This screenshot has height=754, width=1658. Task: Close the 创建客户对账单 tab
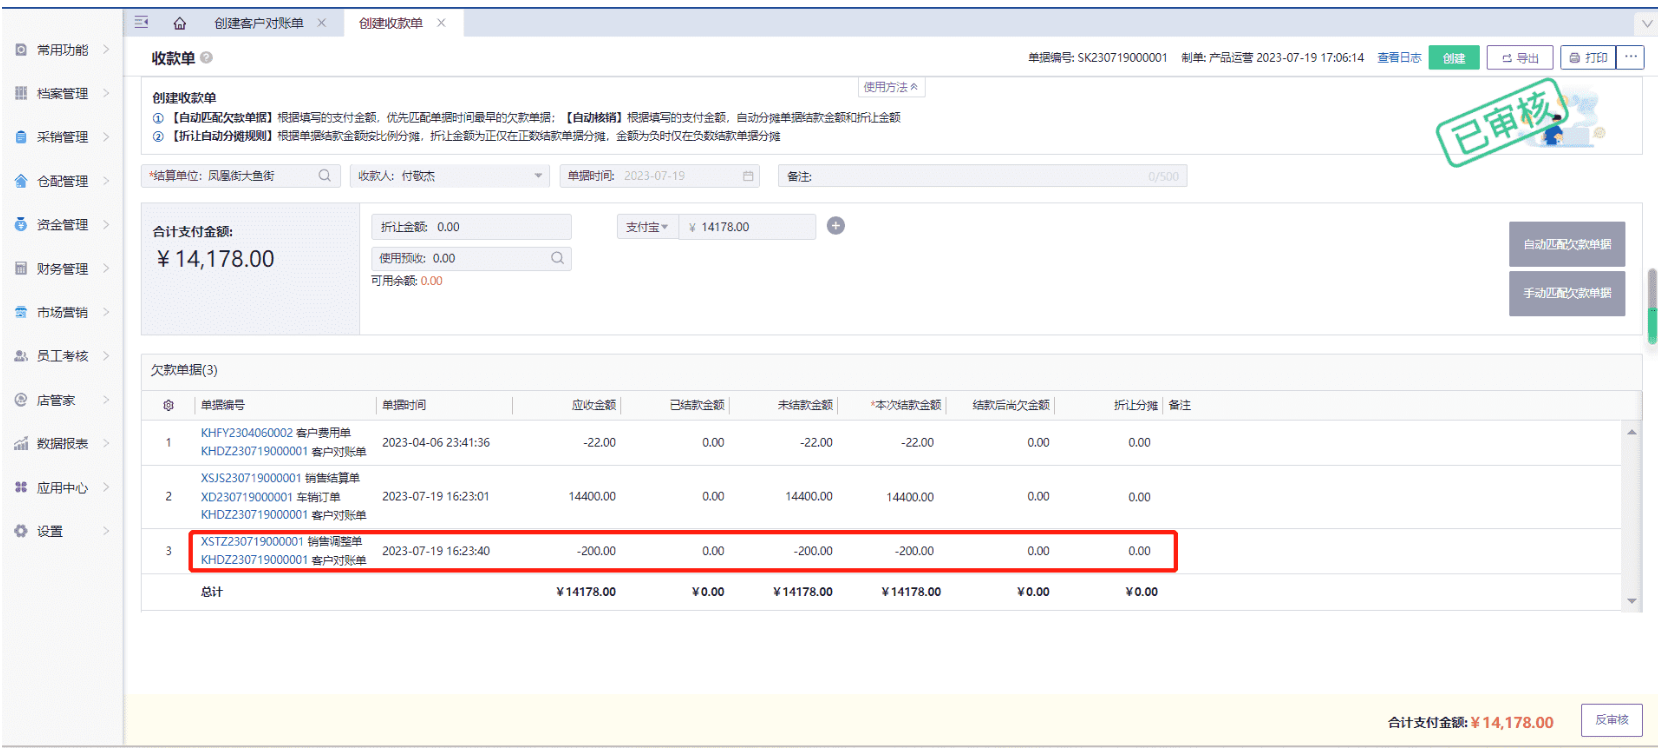point(322,23)
